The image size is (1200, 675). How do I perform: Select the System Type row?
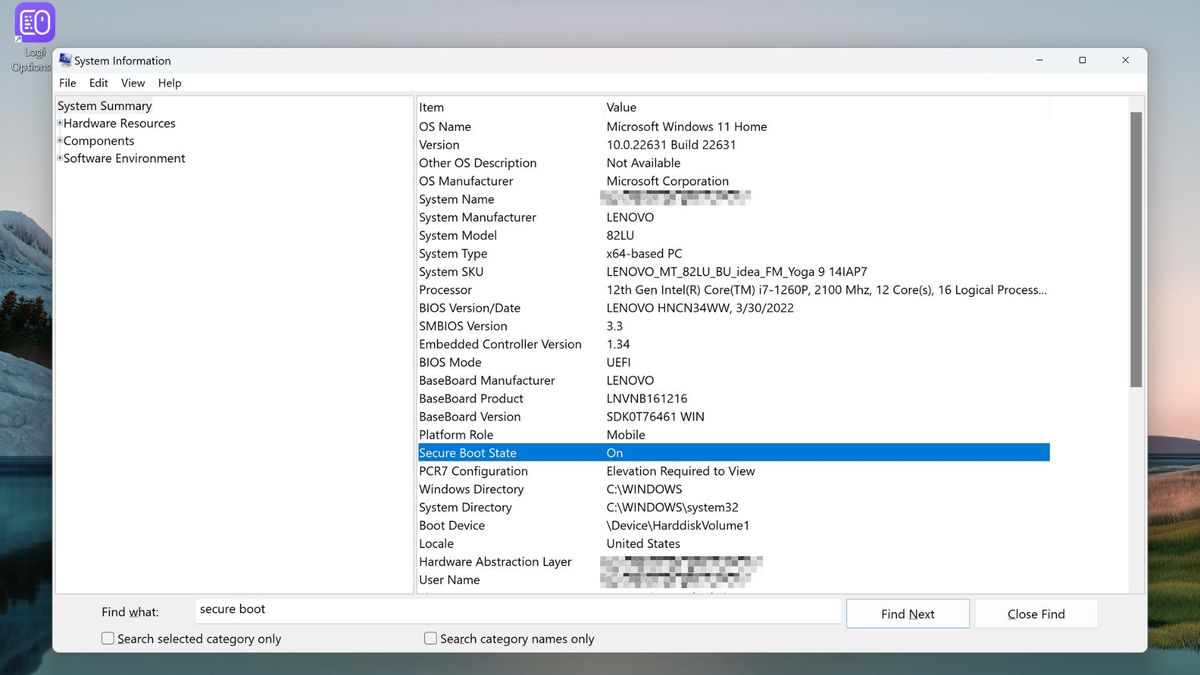[x=733, y=253]
